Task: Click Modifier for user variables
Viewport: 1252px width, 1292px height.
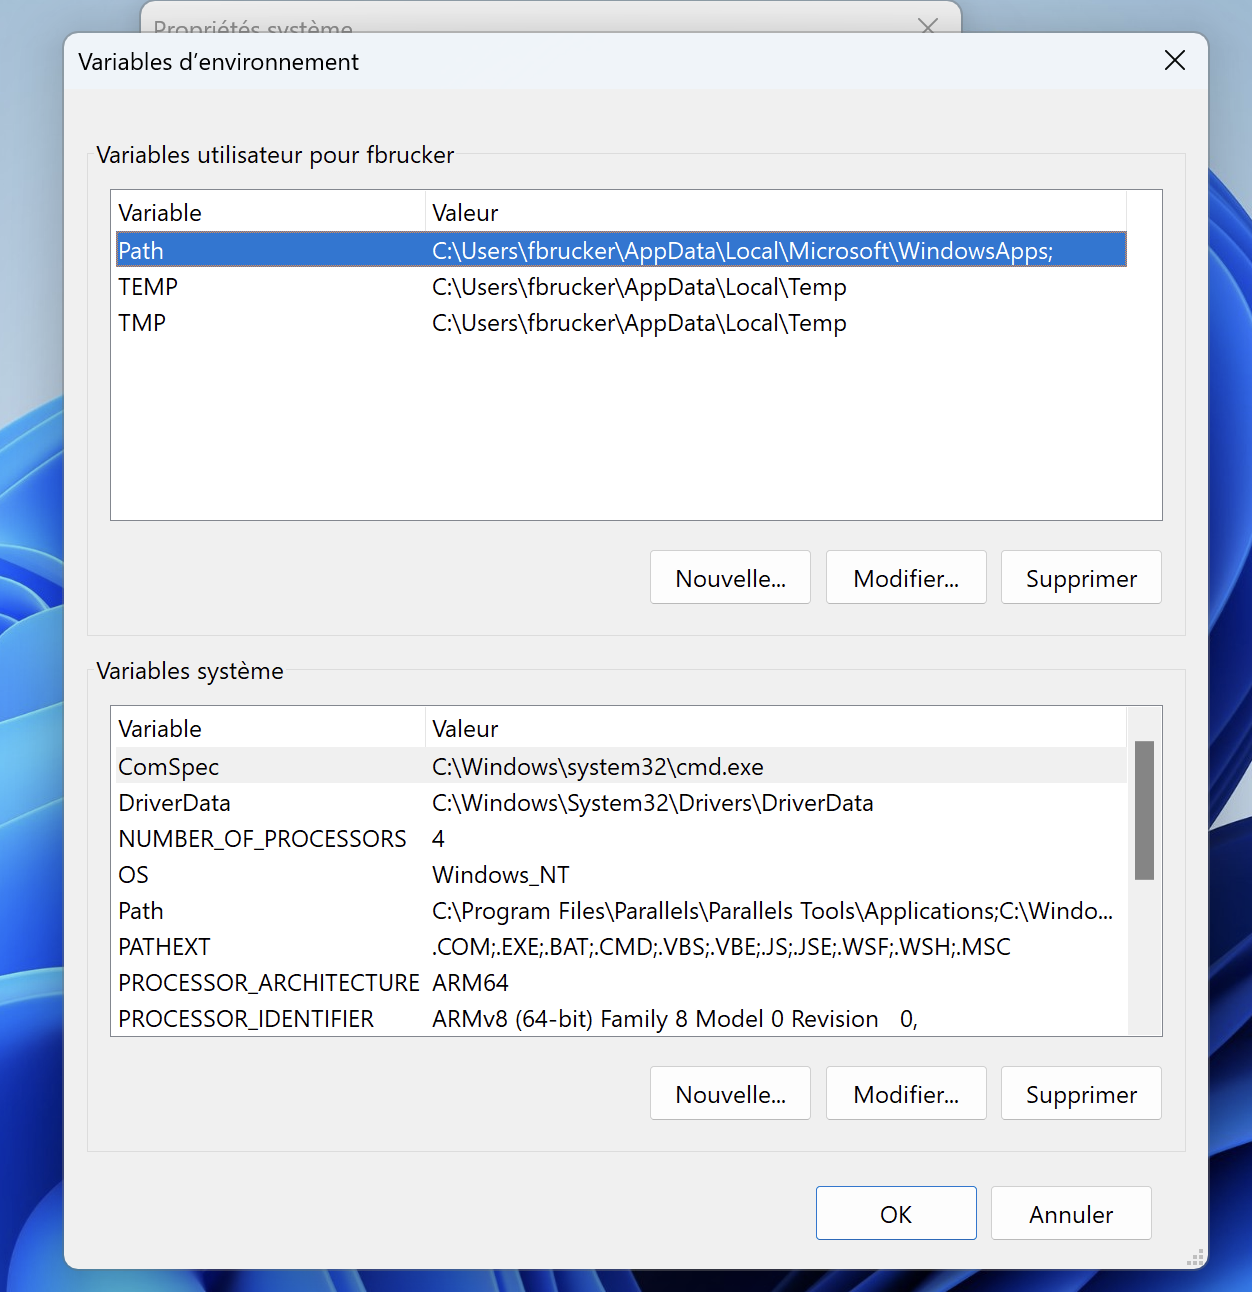Action: click(906, 578)
